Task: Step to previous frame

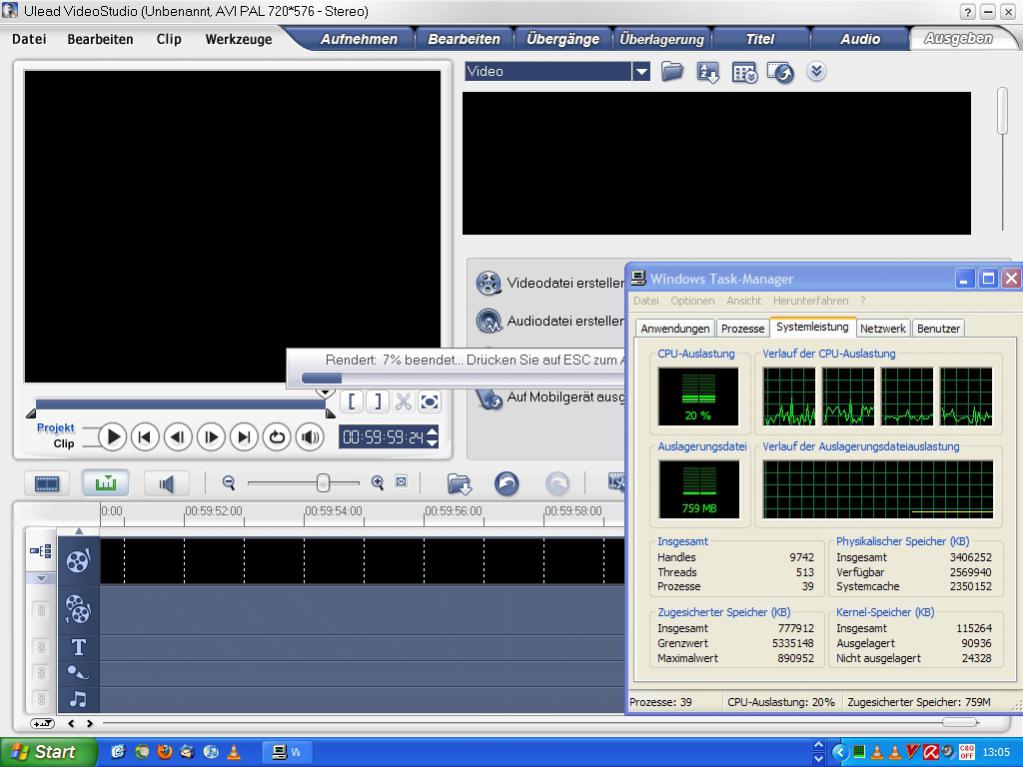Action: tap(178, 437)
